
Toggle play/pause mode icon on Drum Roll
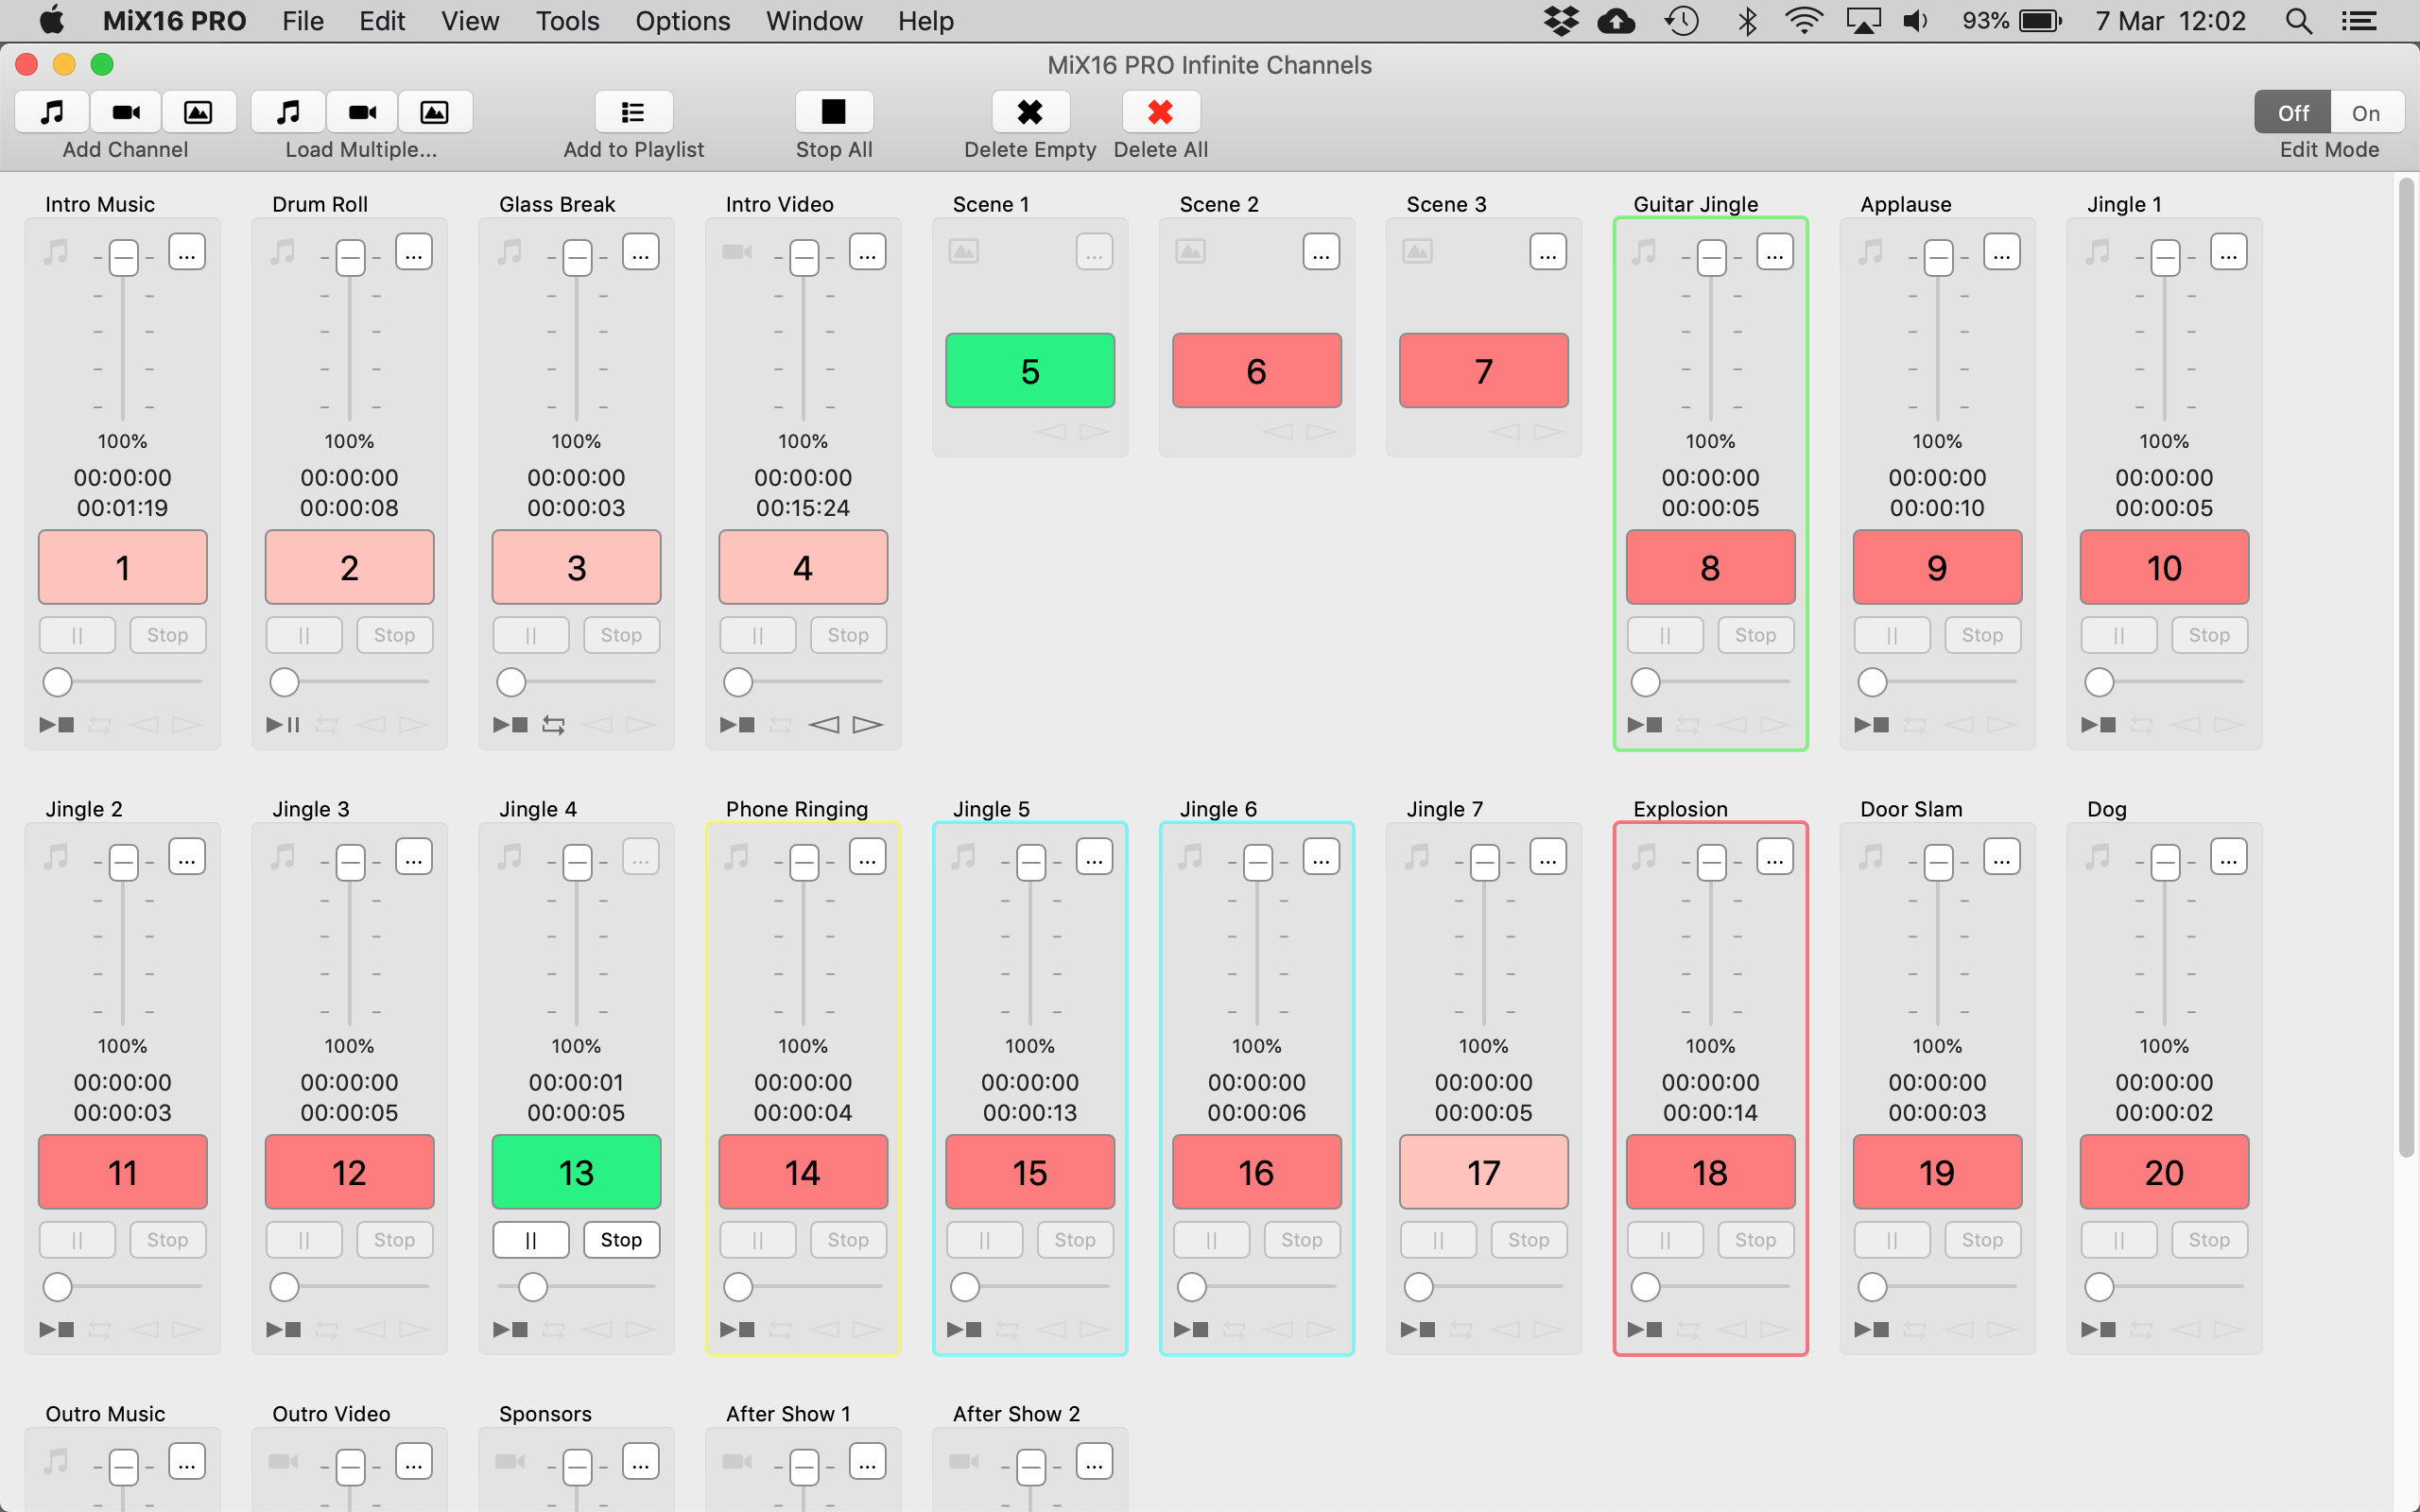coord(283,725)
